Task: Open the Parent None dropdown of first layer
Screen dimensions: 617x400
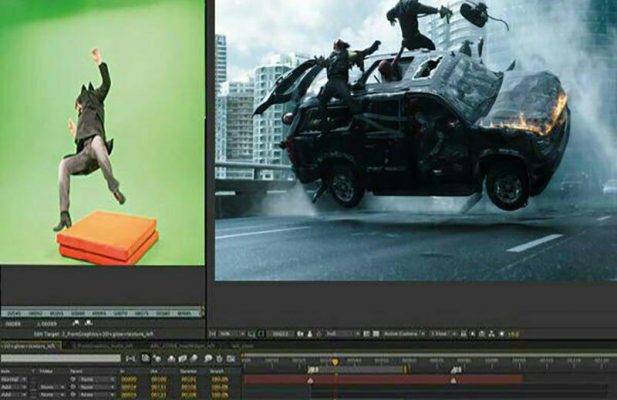Action: (98, 380)
